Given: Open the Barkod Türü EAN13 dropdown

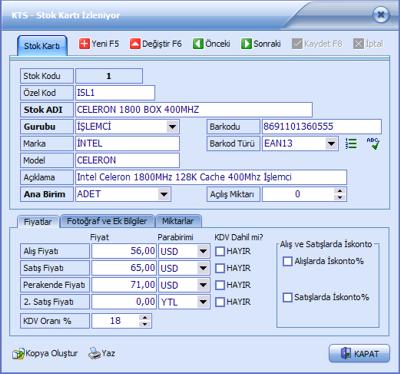Looking at the screenshot, I should click(x=331, y=144).
